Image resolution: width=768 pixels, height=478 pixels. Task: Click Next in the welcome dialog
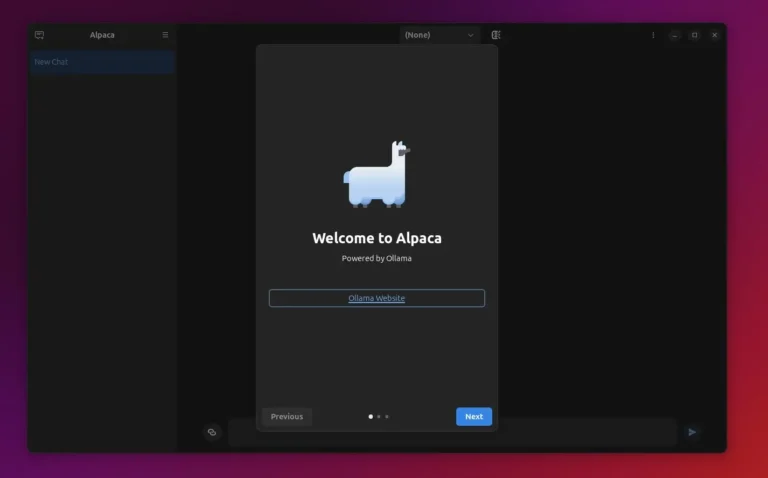(474, 416)
